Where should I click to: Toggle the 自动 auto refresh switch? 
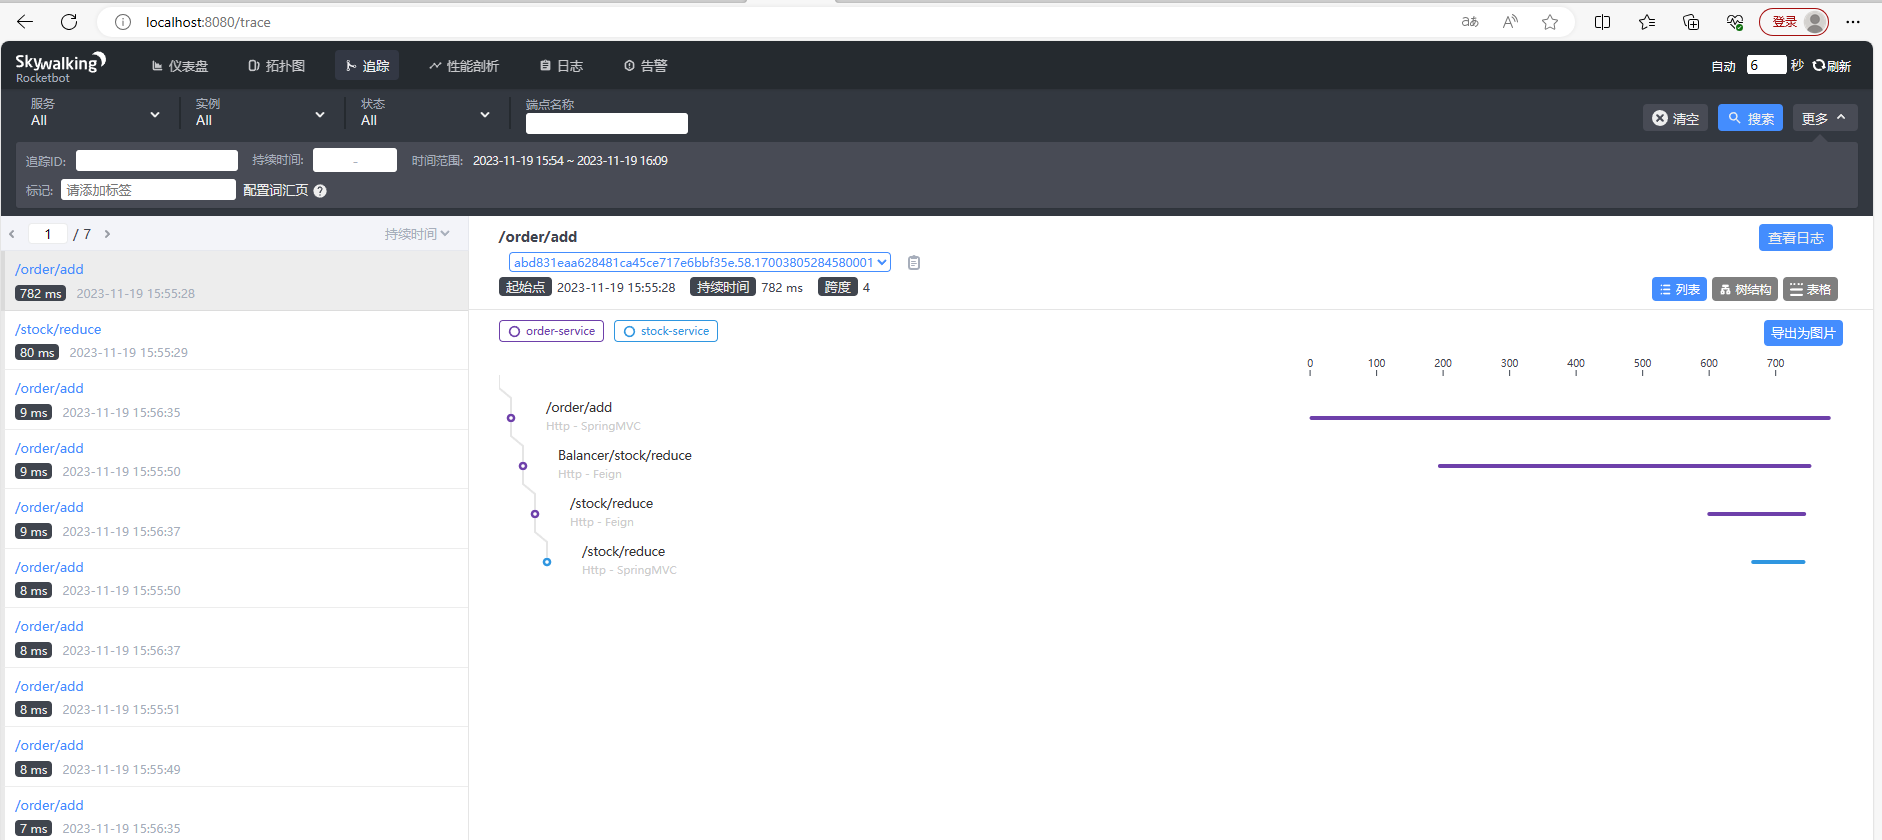point(1723,66)
